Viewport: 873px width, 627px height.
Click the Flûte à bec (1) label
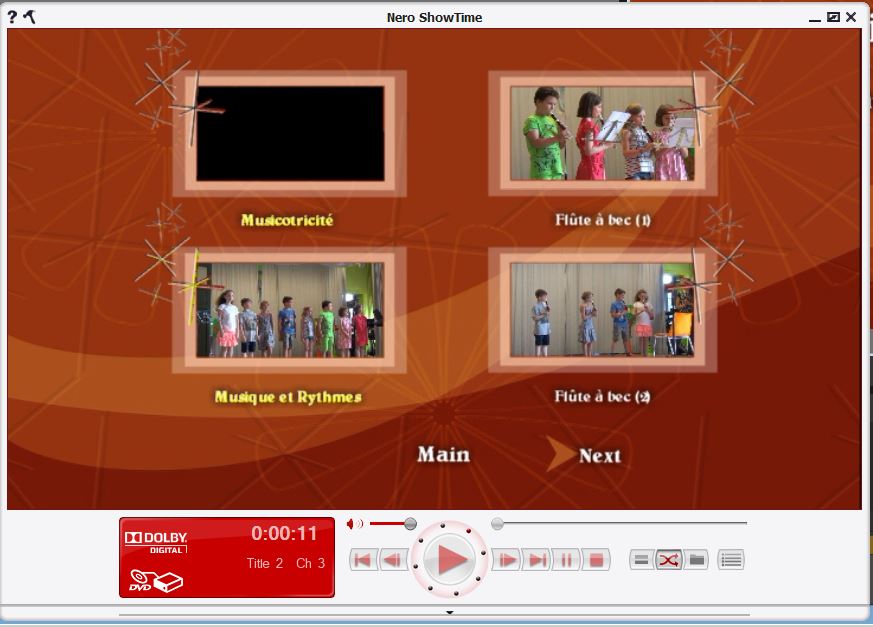click(x=602, y=220)
